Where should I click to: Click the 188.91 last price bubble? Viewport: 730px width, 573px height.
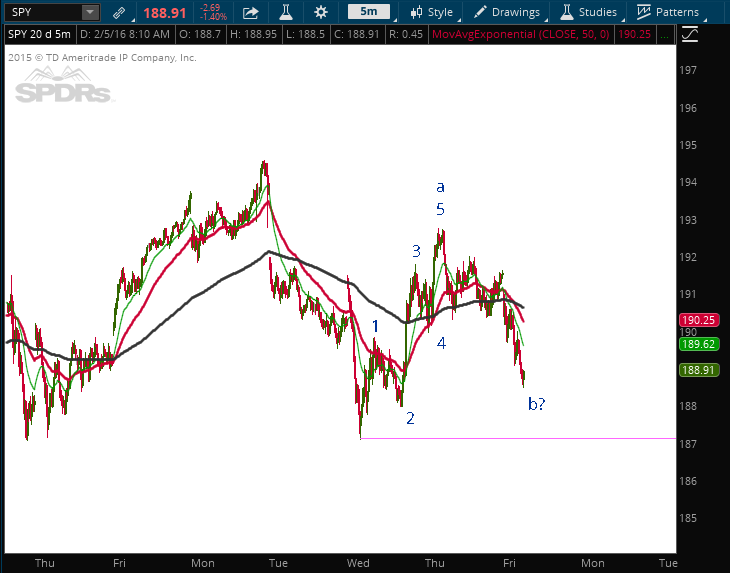(x=699, y=371)
